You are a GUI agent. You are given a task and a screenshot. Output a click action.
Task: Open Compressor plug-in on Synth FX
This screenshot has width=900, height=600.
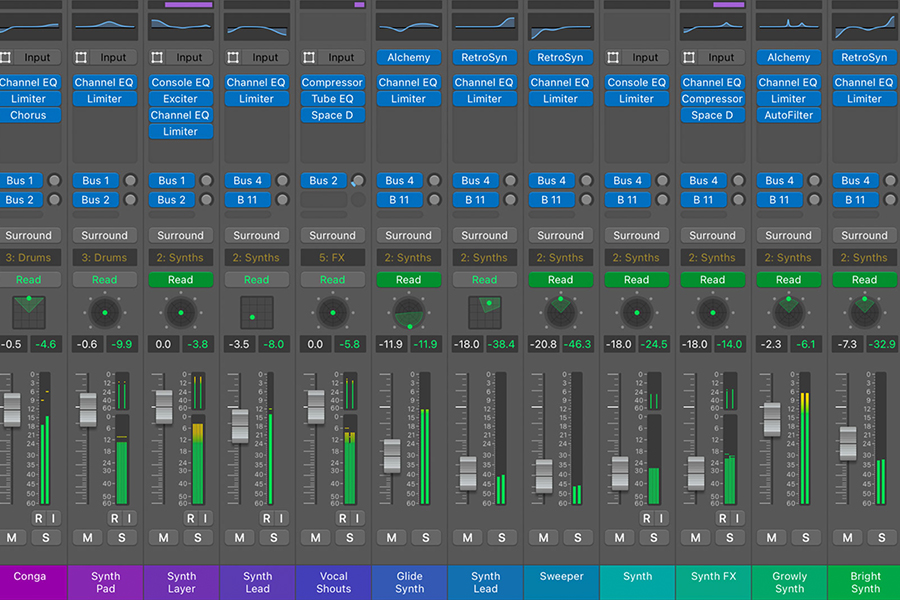click(712, 99)
